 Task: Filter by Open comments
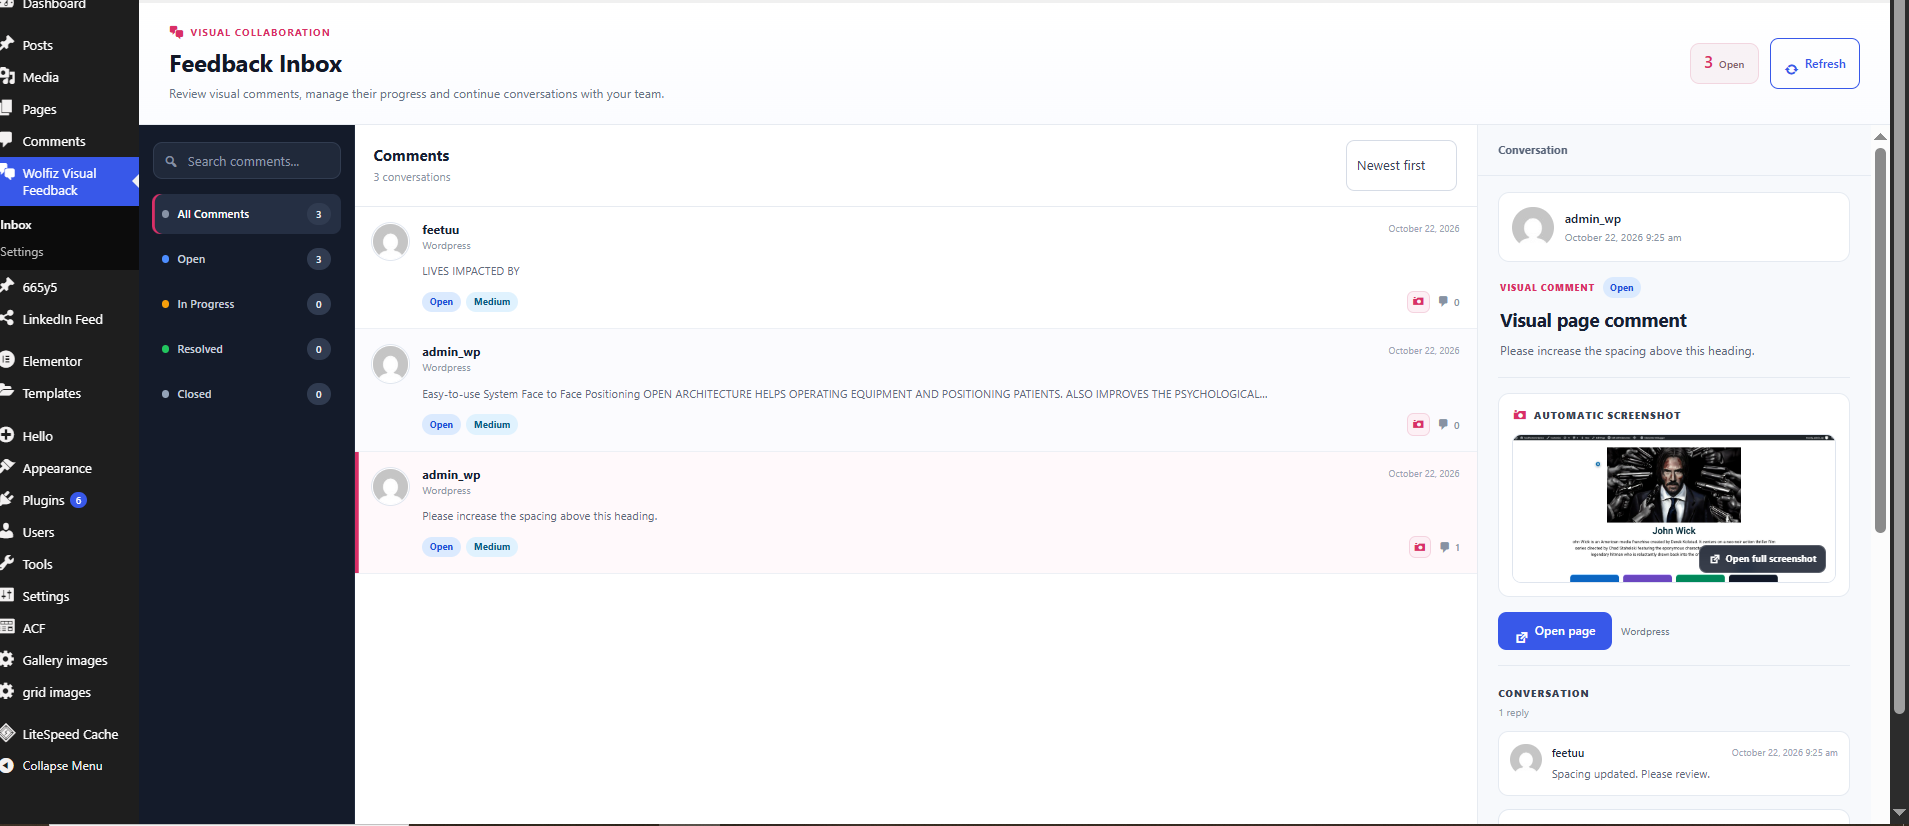tap(246, 259)
